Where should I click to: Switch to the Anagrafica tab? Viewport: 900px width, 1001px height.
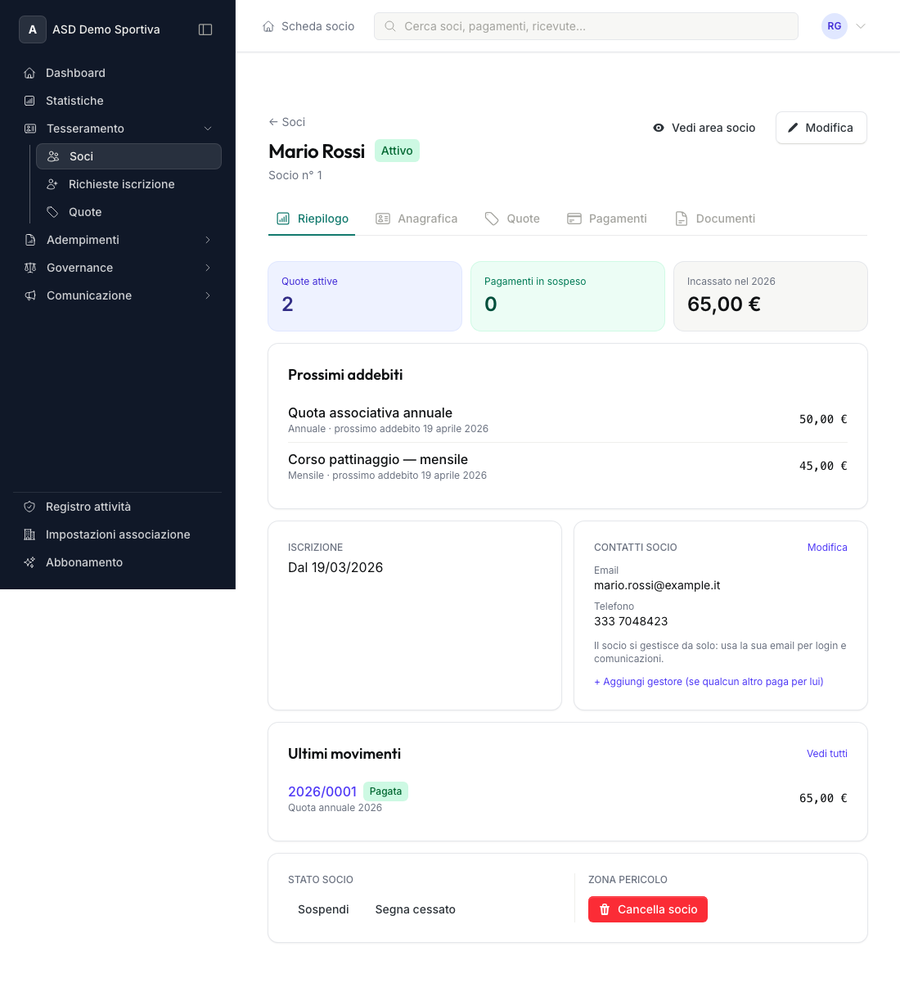[x=417, y=218]
